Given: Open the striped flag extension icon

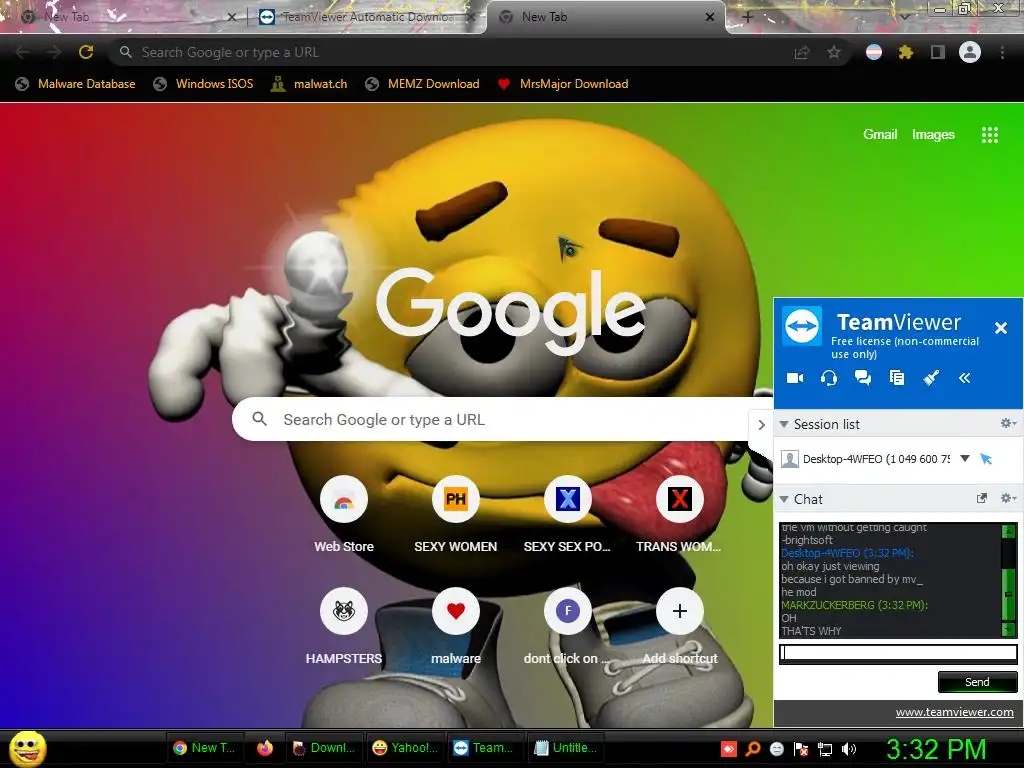Looking at the screenshot, I should (x=874, y=52).
